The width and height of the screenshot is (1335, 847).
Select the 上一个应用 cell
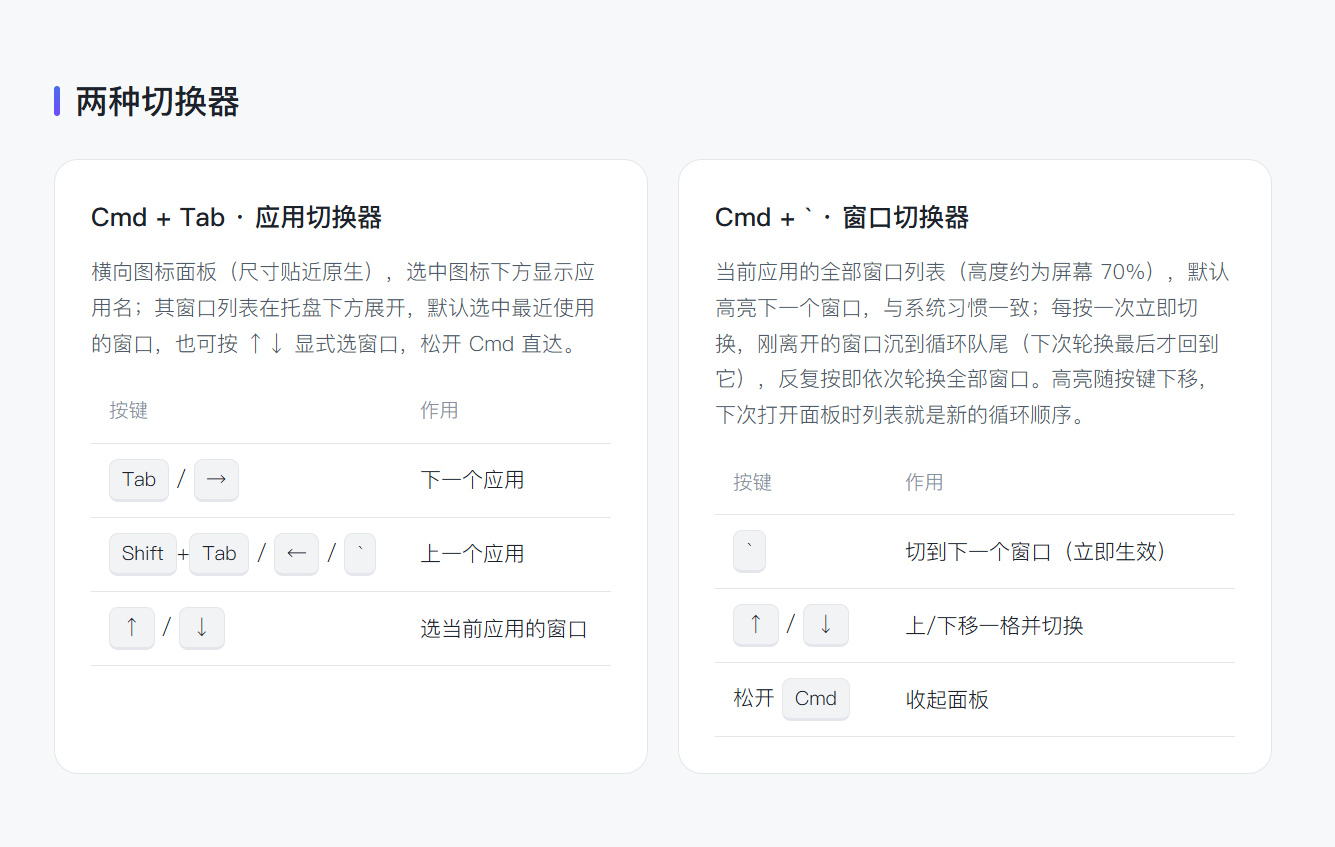click(473, 554)
